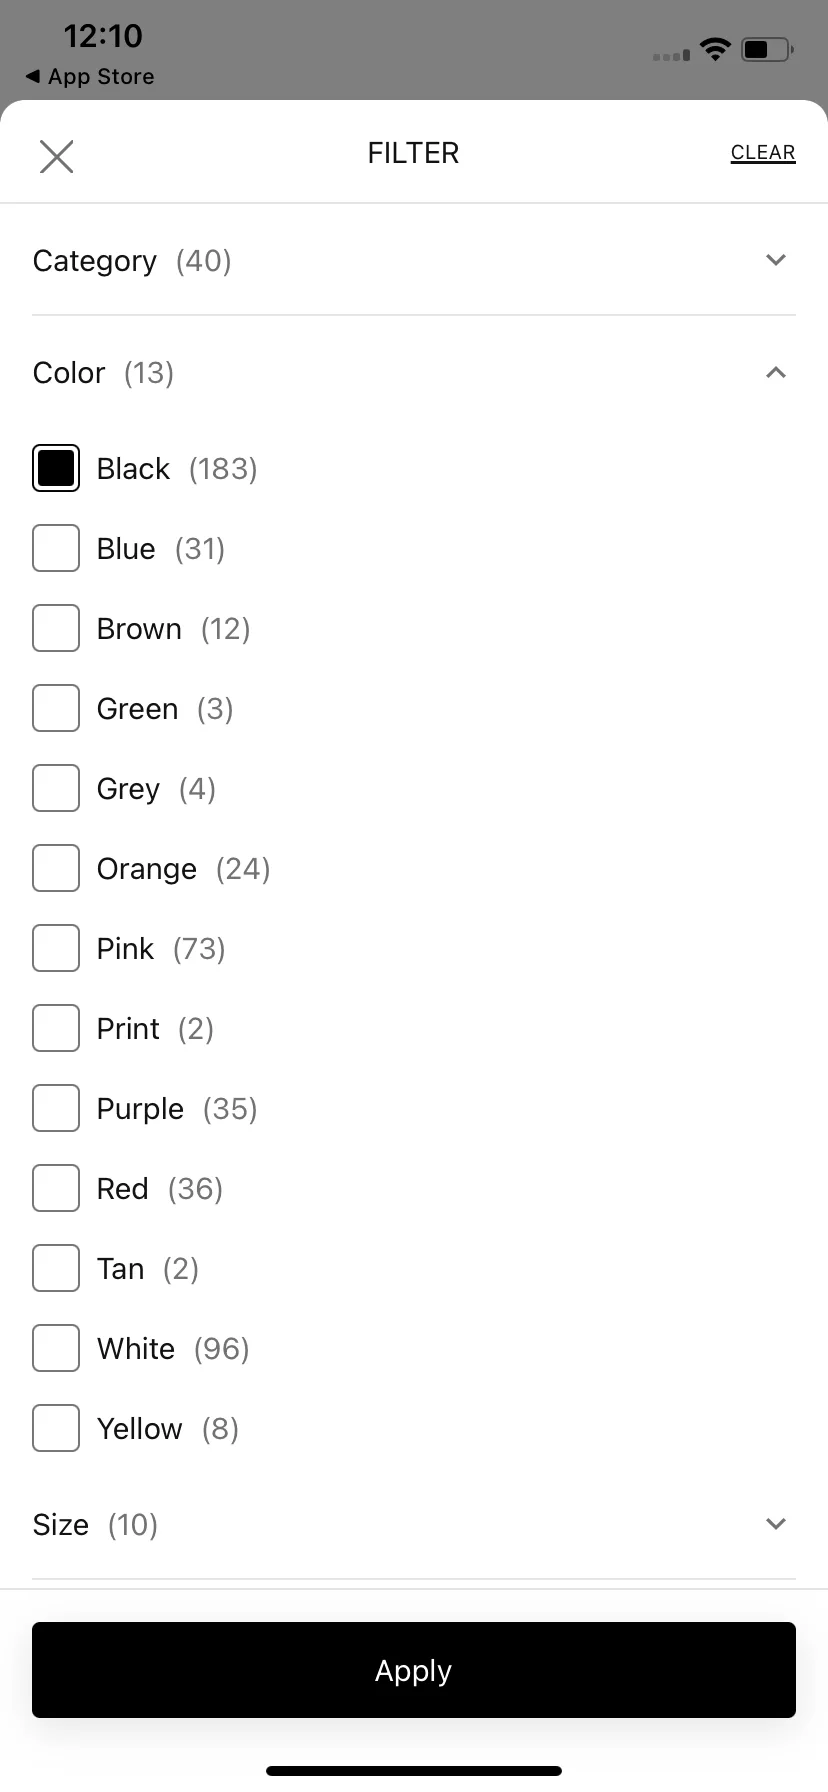Image resolution: width=828 pixels, height=1792 pixels.
Task: Expand the Size filter section
Action: pos(414,1524)
